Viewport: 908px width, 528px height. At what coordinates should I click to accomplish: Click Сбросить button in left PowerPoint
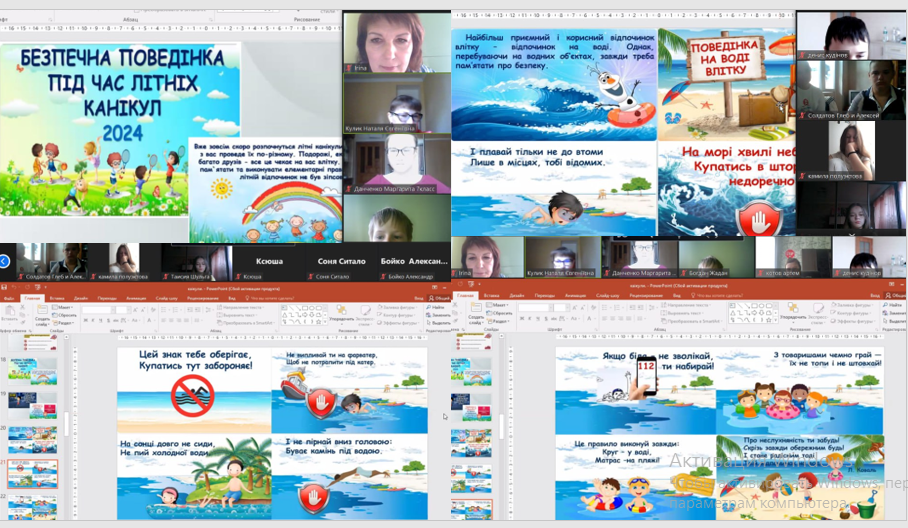point(64,316)
